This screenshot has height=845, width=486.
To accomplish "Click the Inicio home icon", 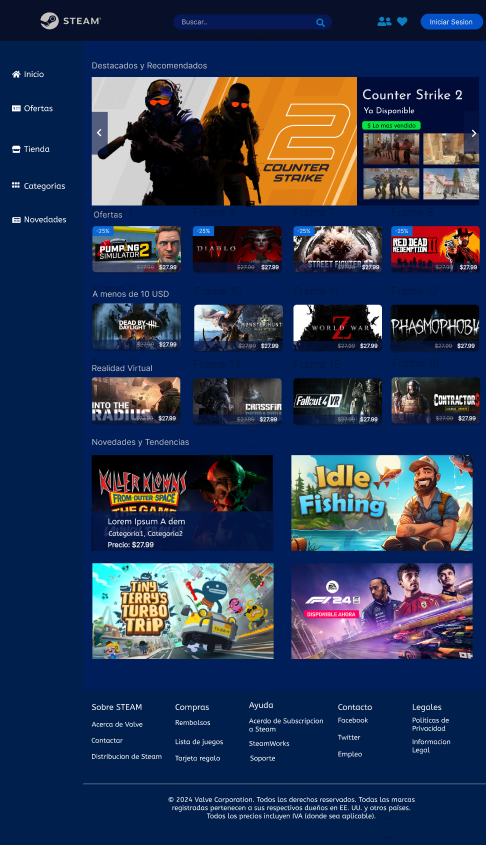I will 16,74.
